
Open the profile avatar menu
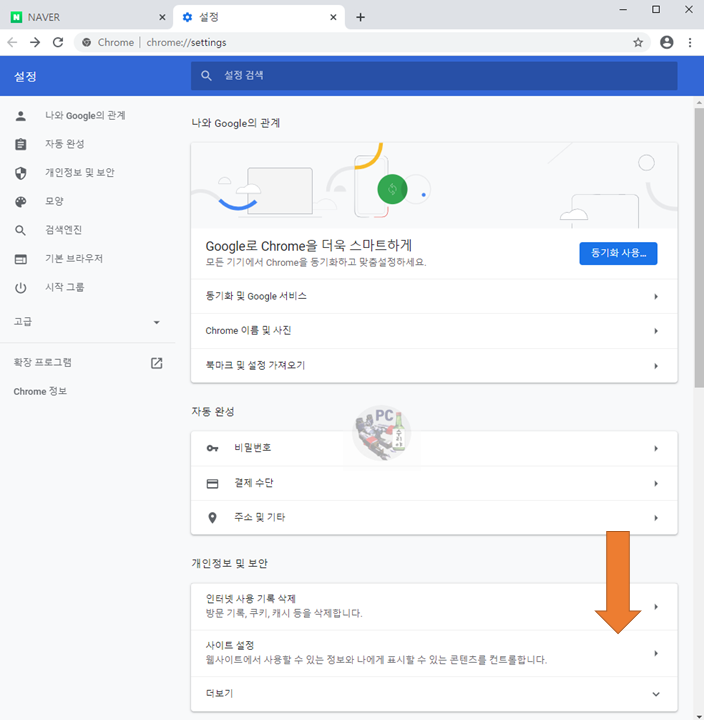tap(666, 42)
